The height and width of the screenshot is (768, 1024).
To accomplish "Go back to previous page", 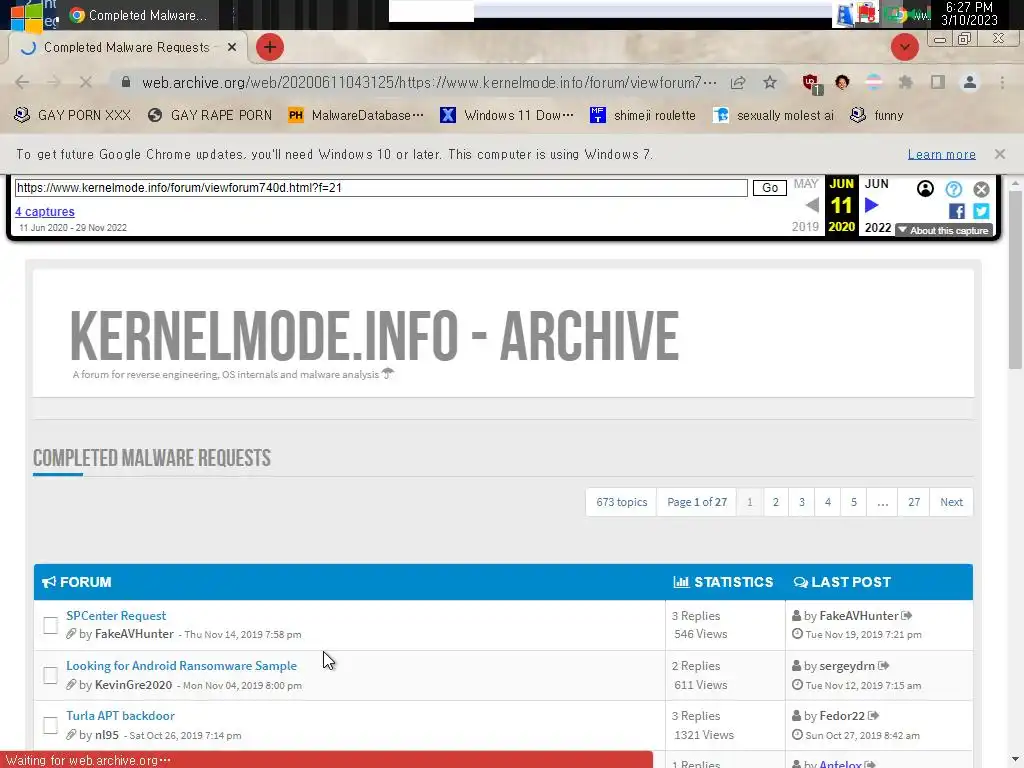I will click(22, 82).
